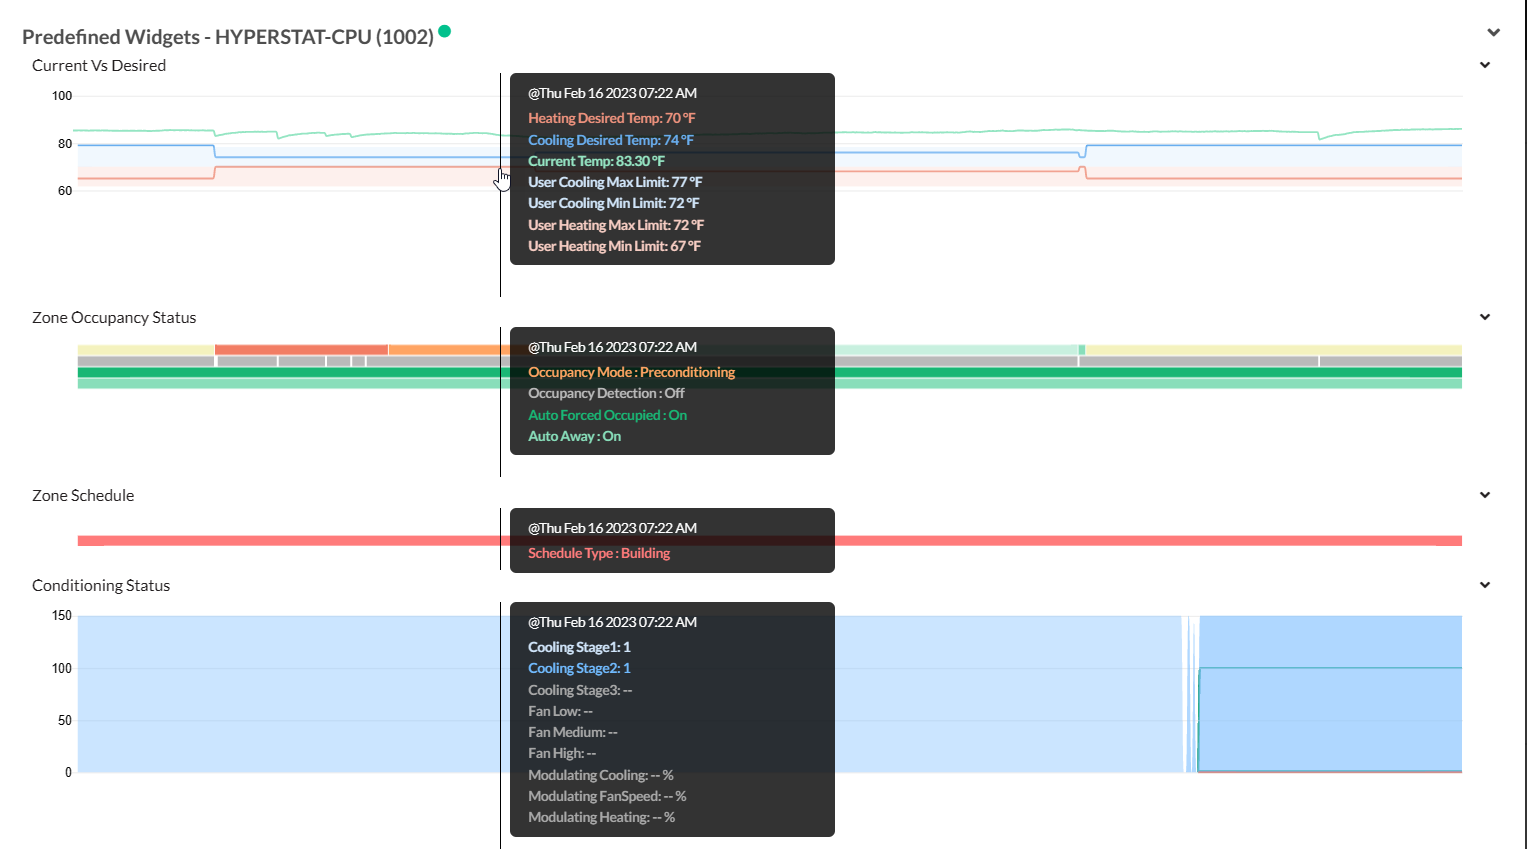The image size is (1527, 849).
Task: Click the Zone Occupancy Status heading
Action: tap(114, 317)
